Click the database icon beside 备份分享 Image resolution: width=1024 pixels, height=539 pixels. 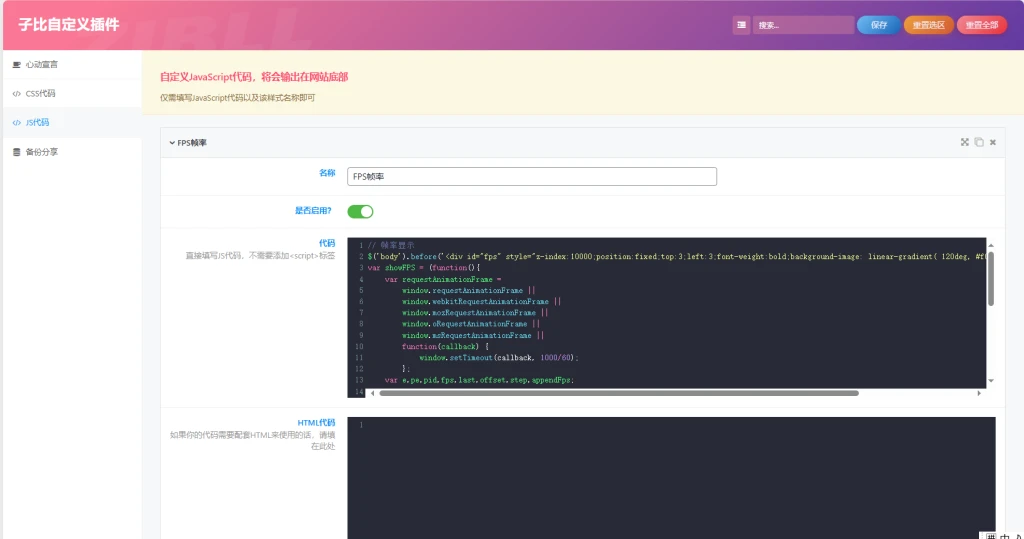(16, 152)
